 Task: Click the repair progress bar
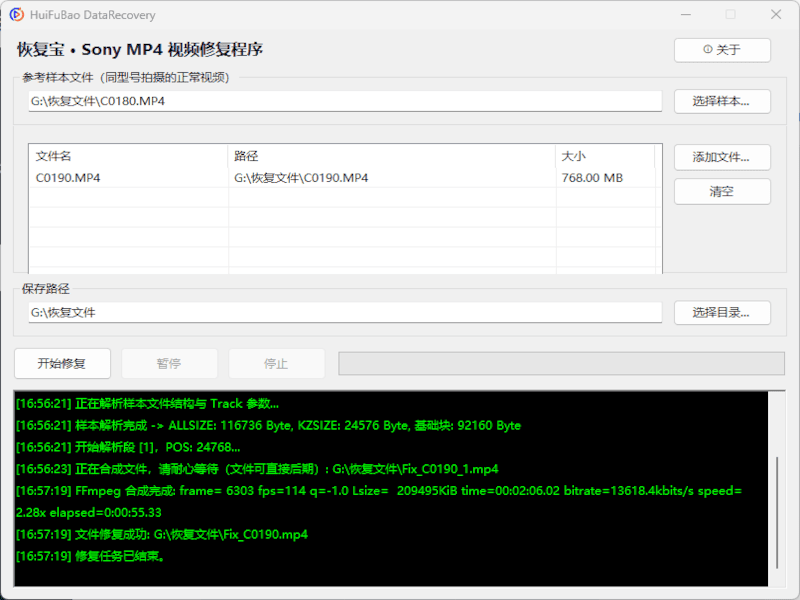[x=561, y=363]
